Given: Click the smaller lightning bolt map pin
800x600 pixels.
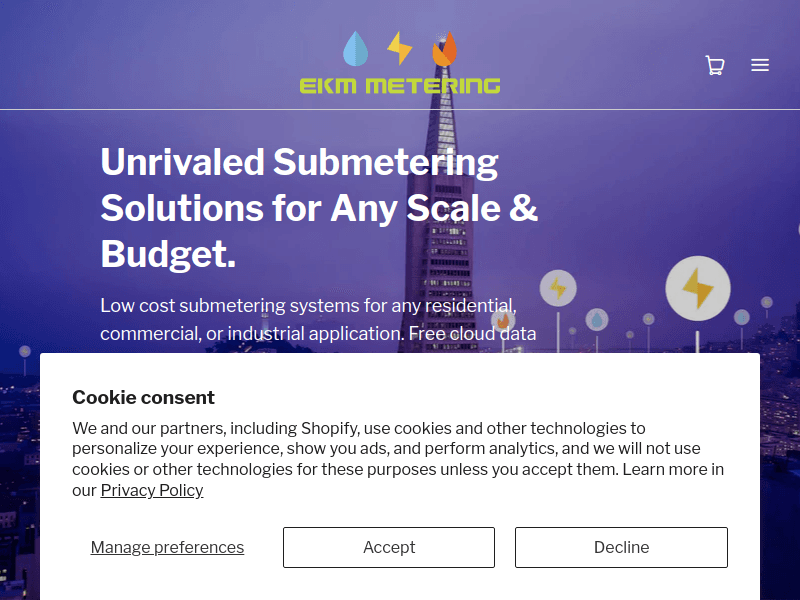Looking at the screenshot, I should [557, 289].
